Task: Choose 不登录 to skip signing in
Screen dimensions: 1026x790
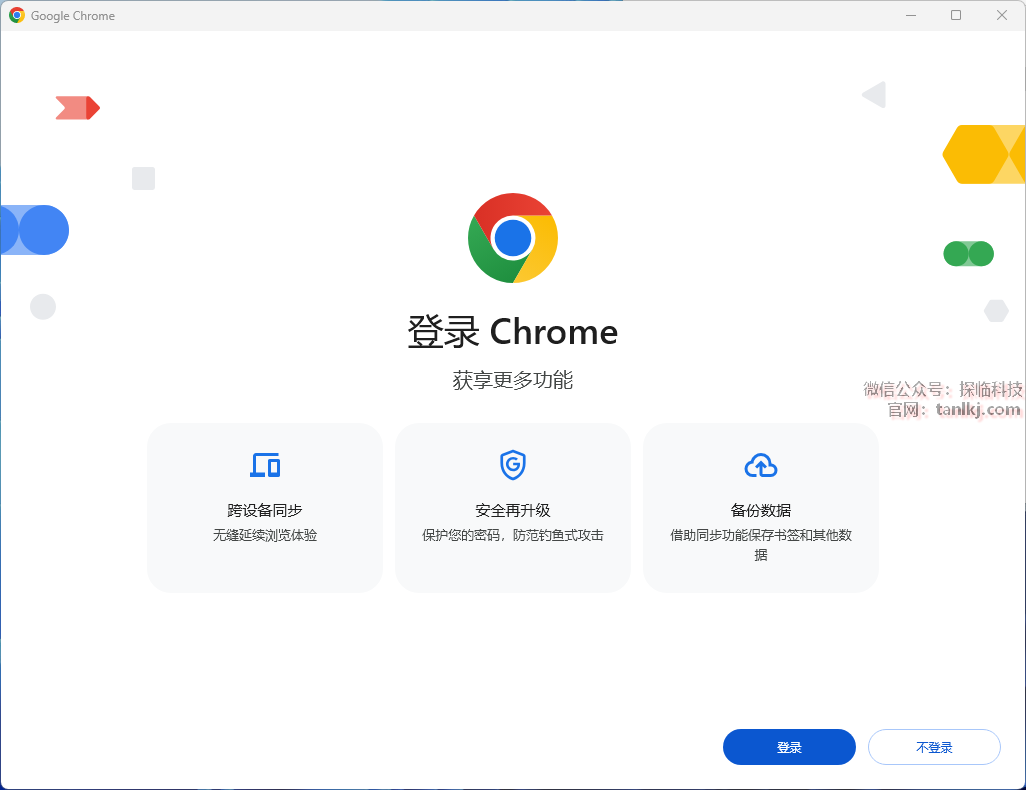Action: [x=934, y=747]
